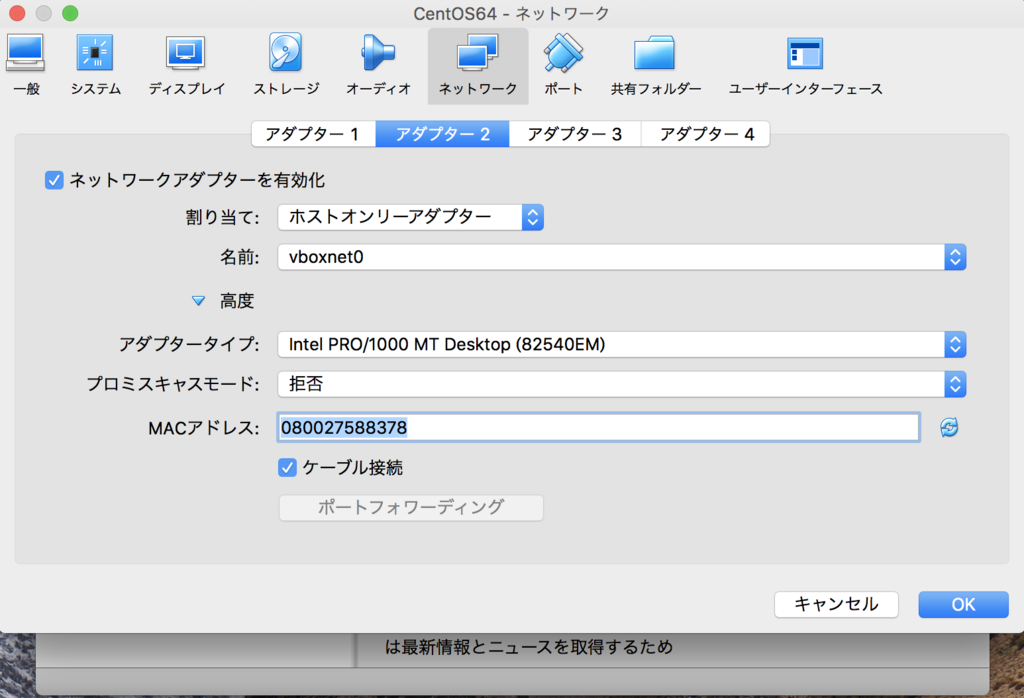Screen dimensions: 1024x698
Task: Open the ポート (Ports) settings icon
Action: tap(563, 65)
